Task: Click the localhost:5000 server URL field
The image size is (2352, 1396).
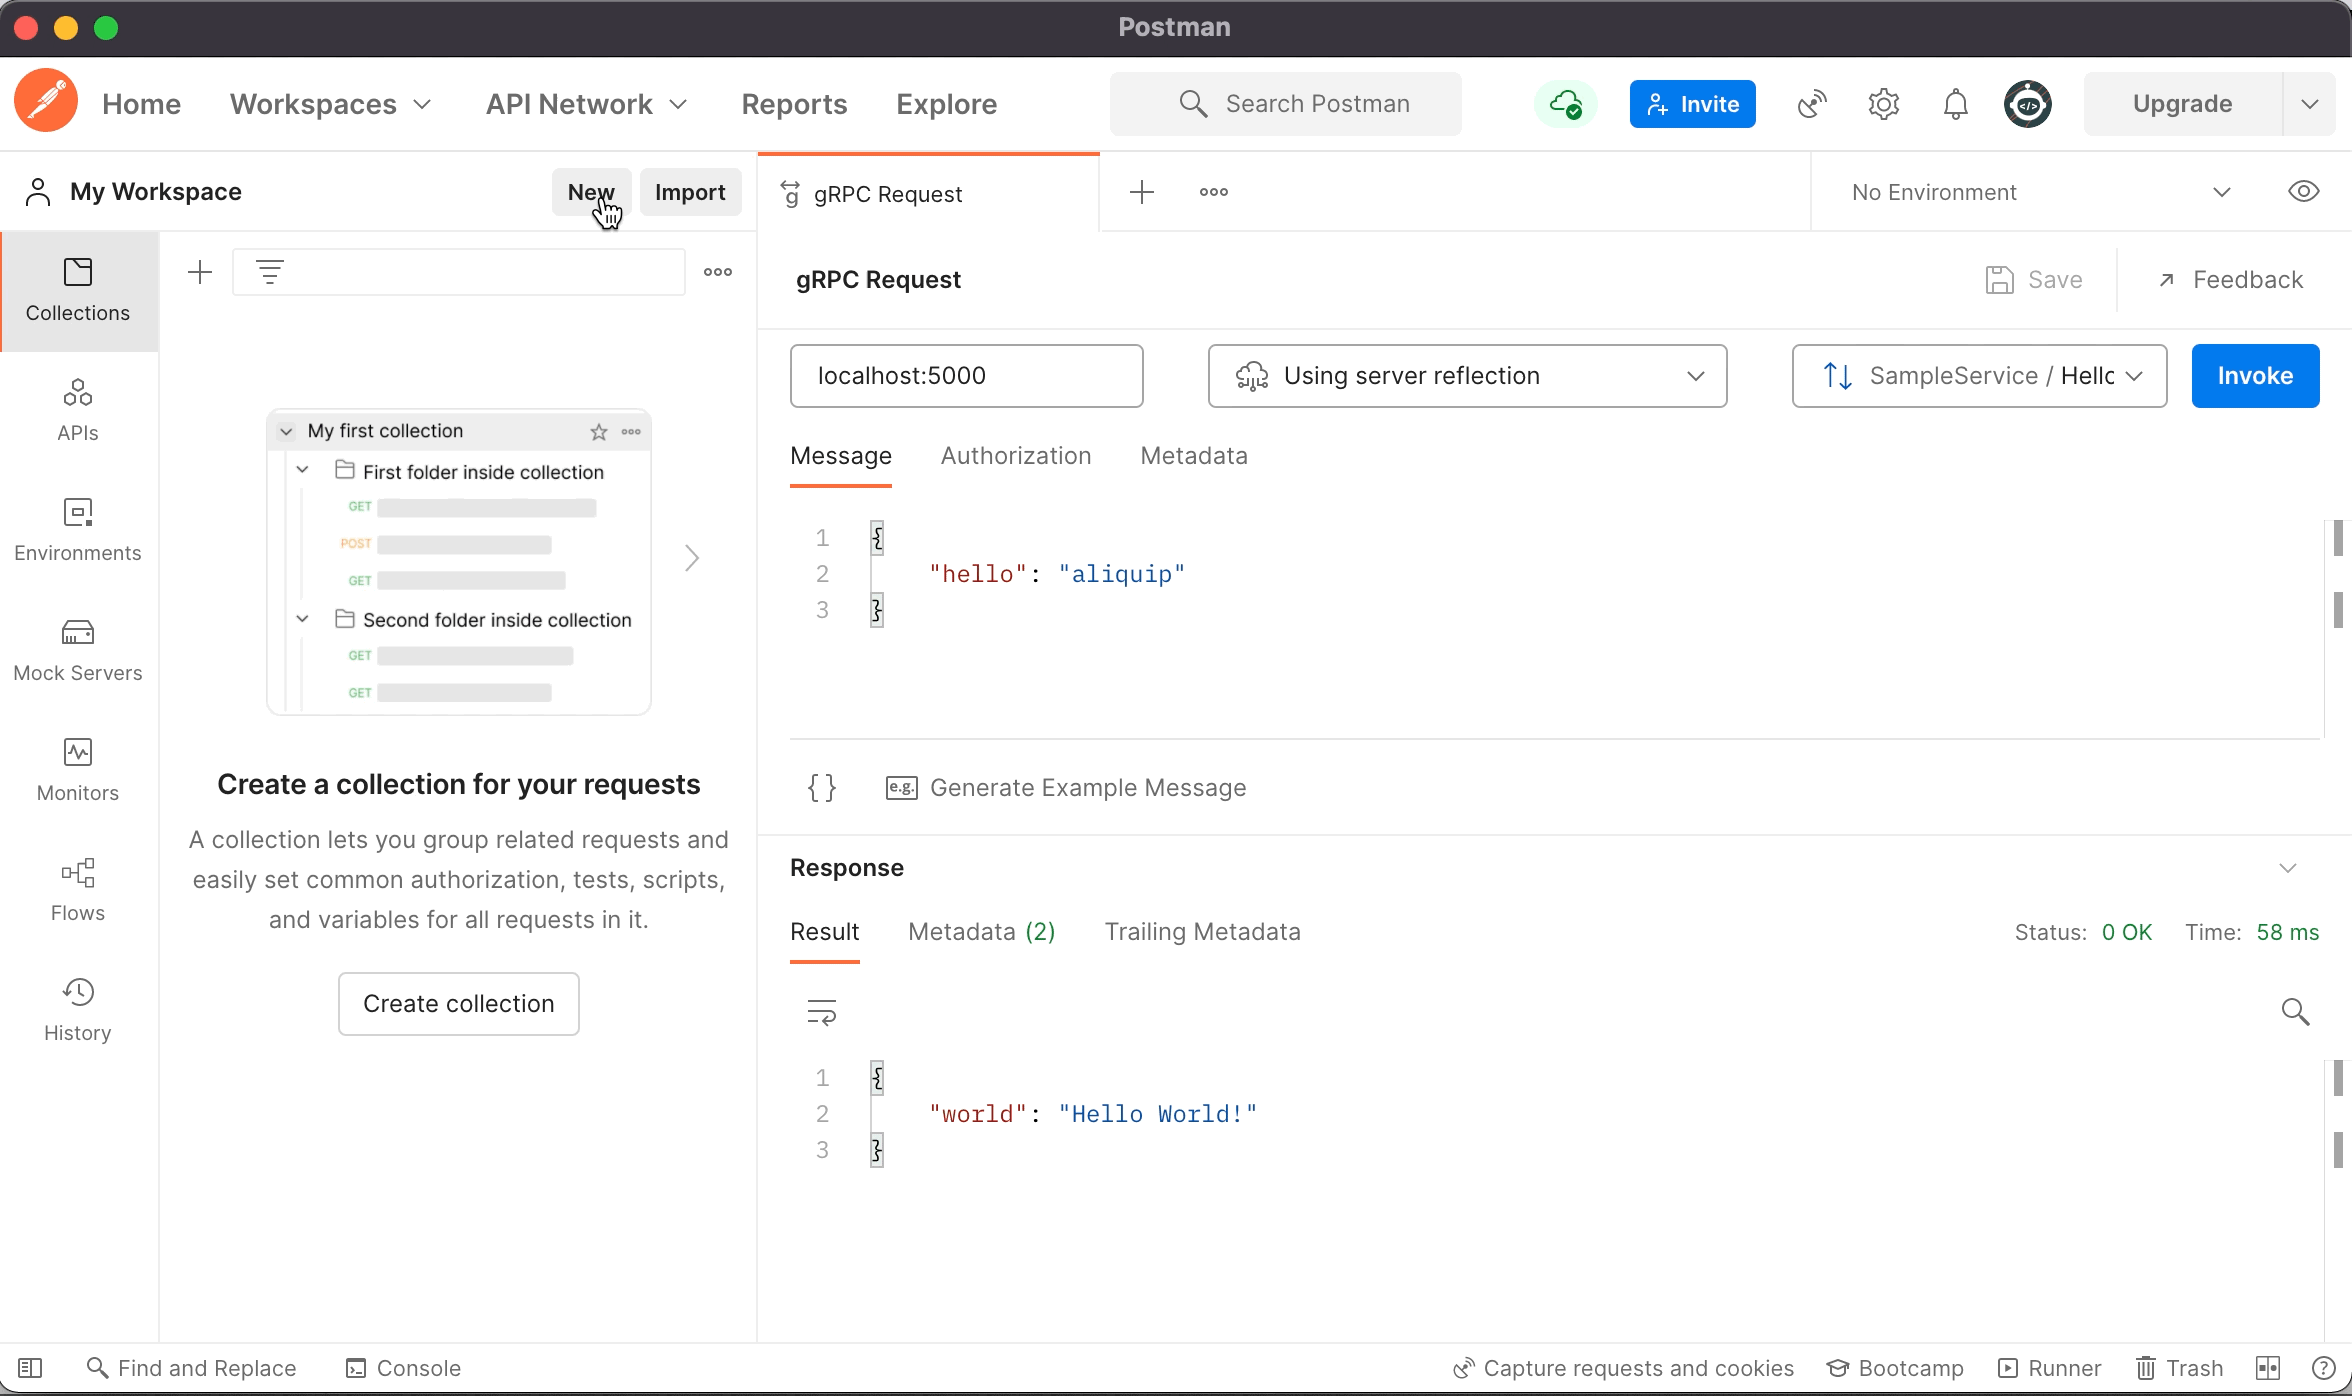Action: (x=966, y=376)
